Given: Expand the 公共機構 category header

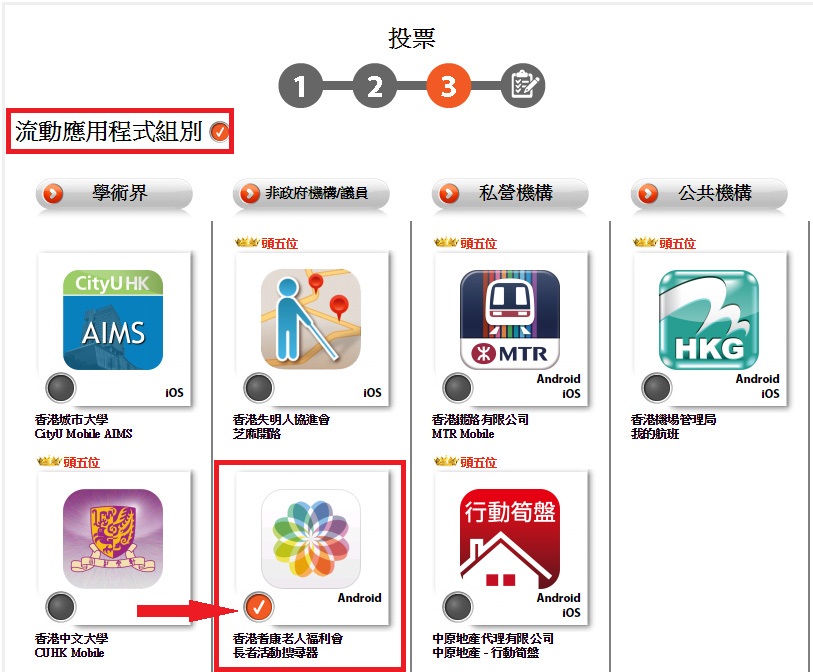Looking at the screenshot, I should [709, 193].
